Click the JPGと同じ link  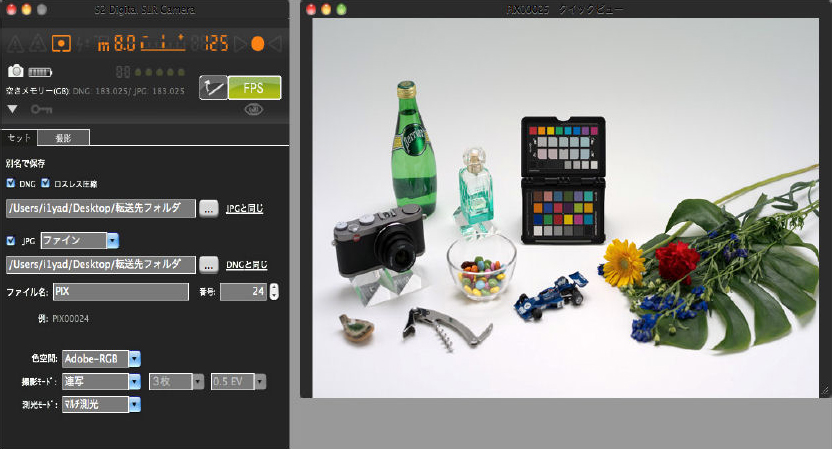tap(245, 209)
